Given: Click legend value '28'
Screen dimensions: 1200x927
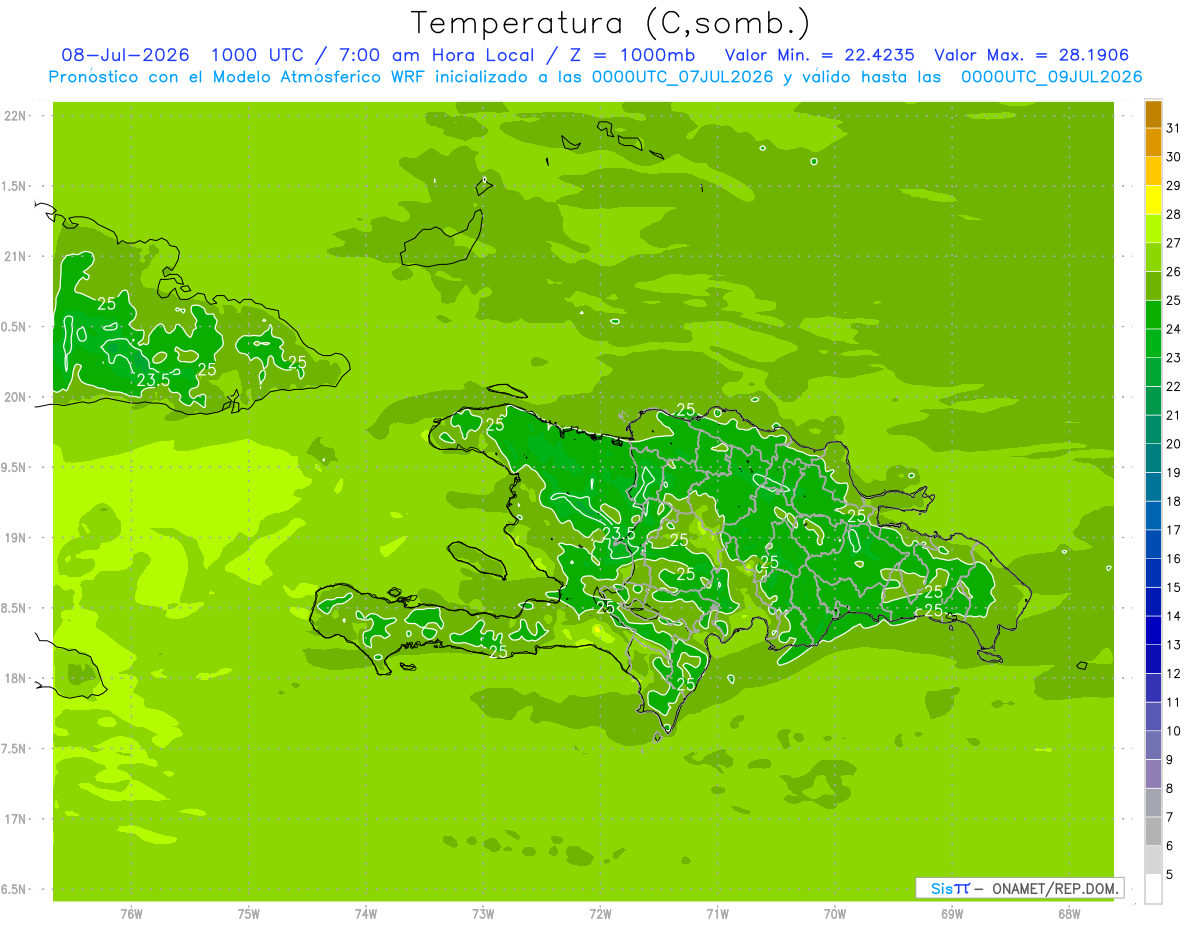Looking at the screenshot, I should [x=1173, y=214].
